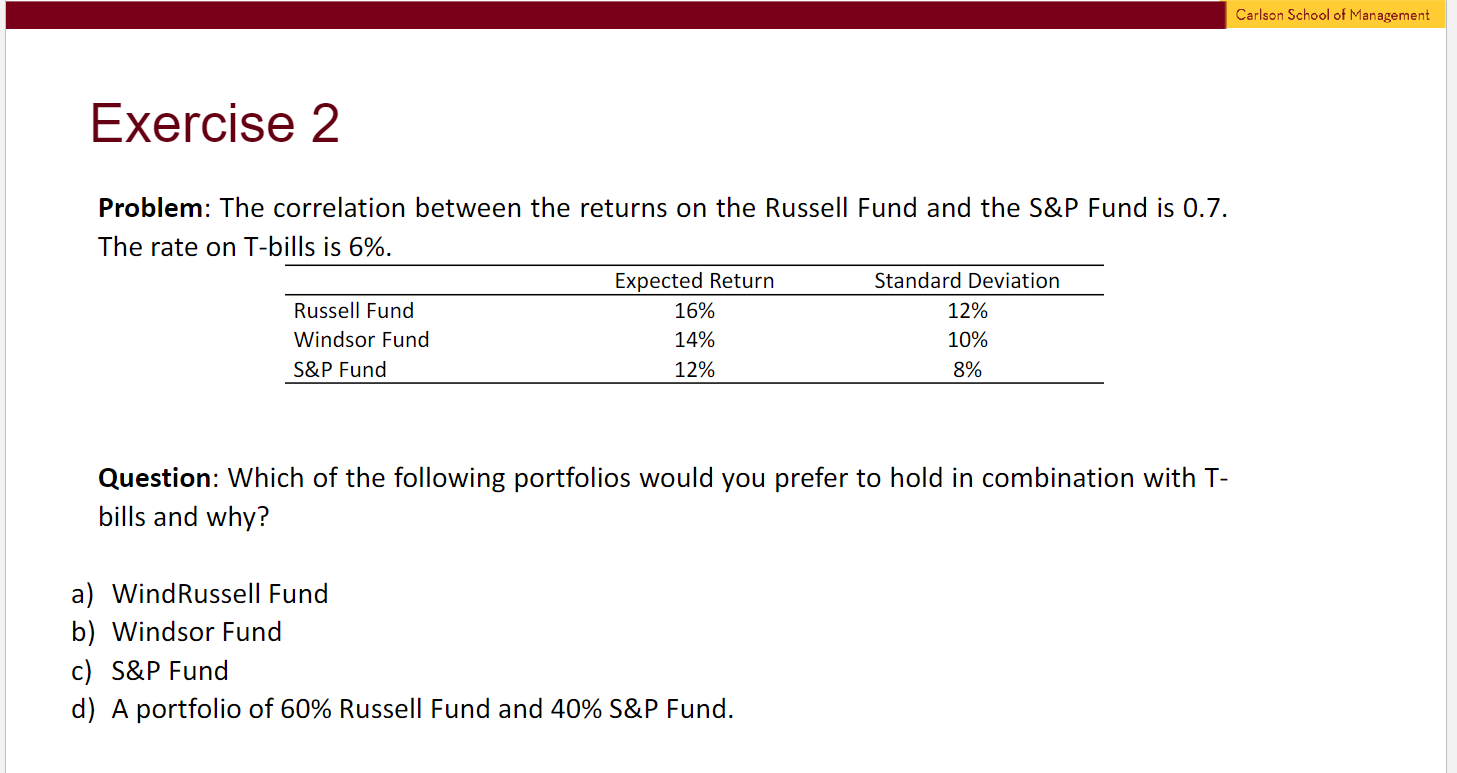Image resolution: width=1457 pixels, height=773 pixels.
Task: Choose answer option c) S&P Fund
Action: click(x=150, y=670)
